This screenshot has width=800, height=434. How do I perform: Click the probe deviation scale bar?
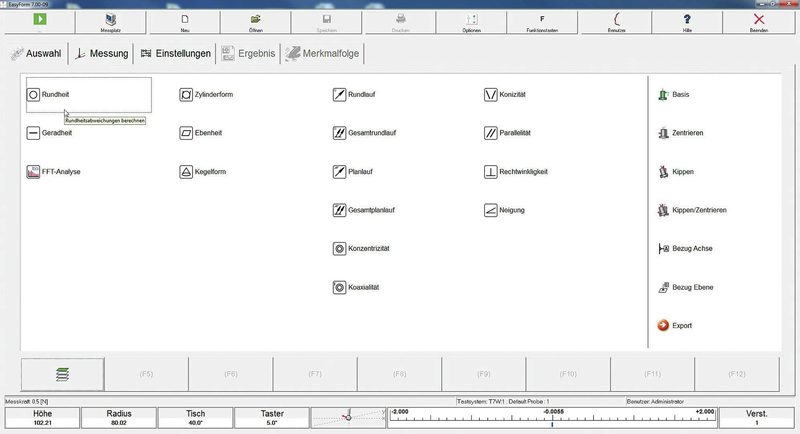tap(551, 418)
